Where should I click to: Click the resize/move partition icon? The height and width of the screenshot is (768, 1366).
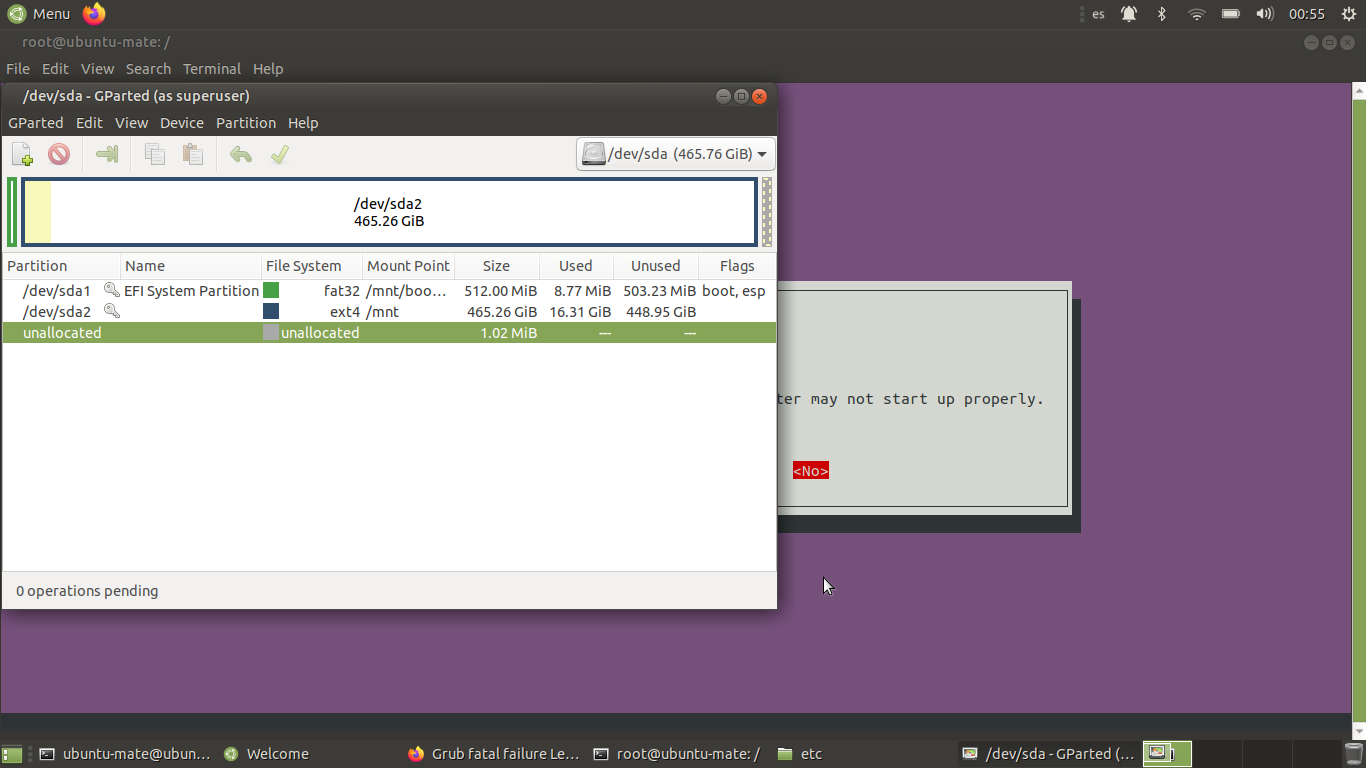pyautogui.click(x=107, y=154)
